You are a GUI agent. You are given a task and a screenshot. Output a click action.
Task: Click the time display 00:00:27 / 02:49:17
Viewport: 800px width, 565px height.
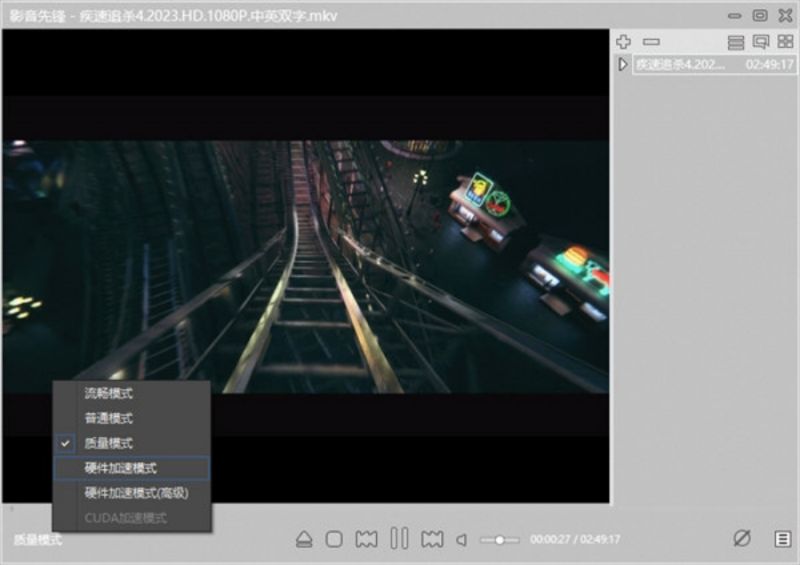tap(575, 539)
